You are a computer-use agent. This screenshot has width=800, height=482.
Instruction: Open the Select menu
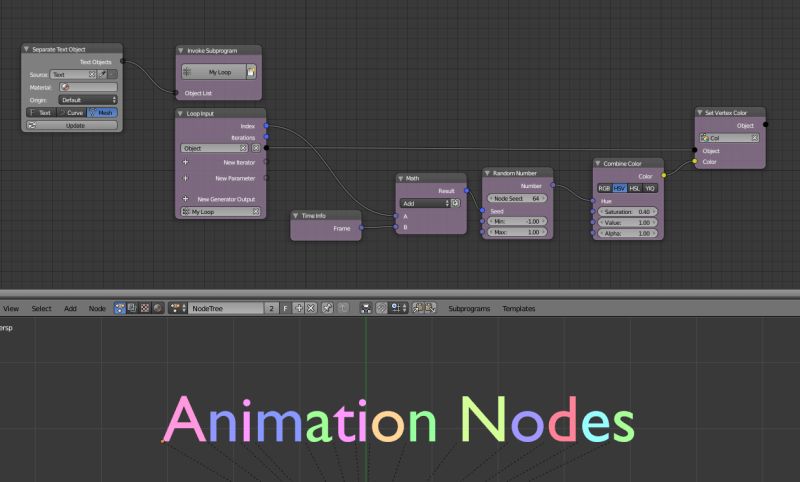click(x=41, y=309)
